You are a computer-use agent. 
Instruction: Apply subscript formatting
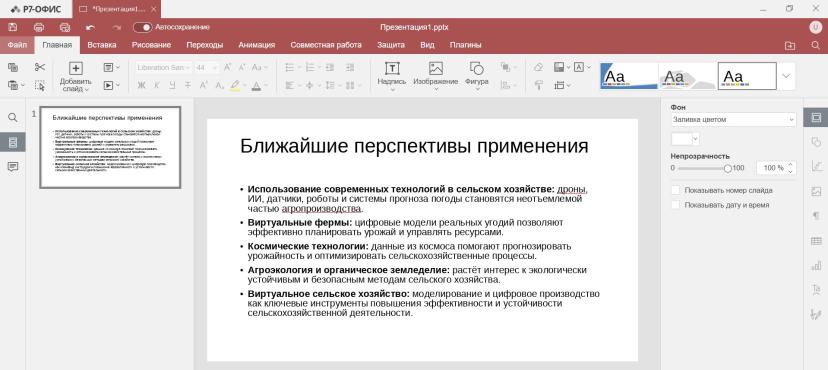coord(220,85)
